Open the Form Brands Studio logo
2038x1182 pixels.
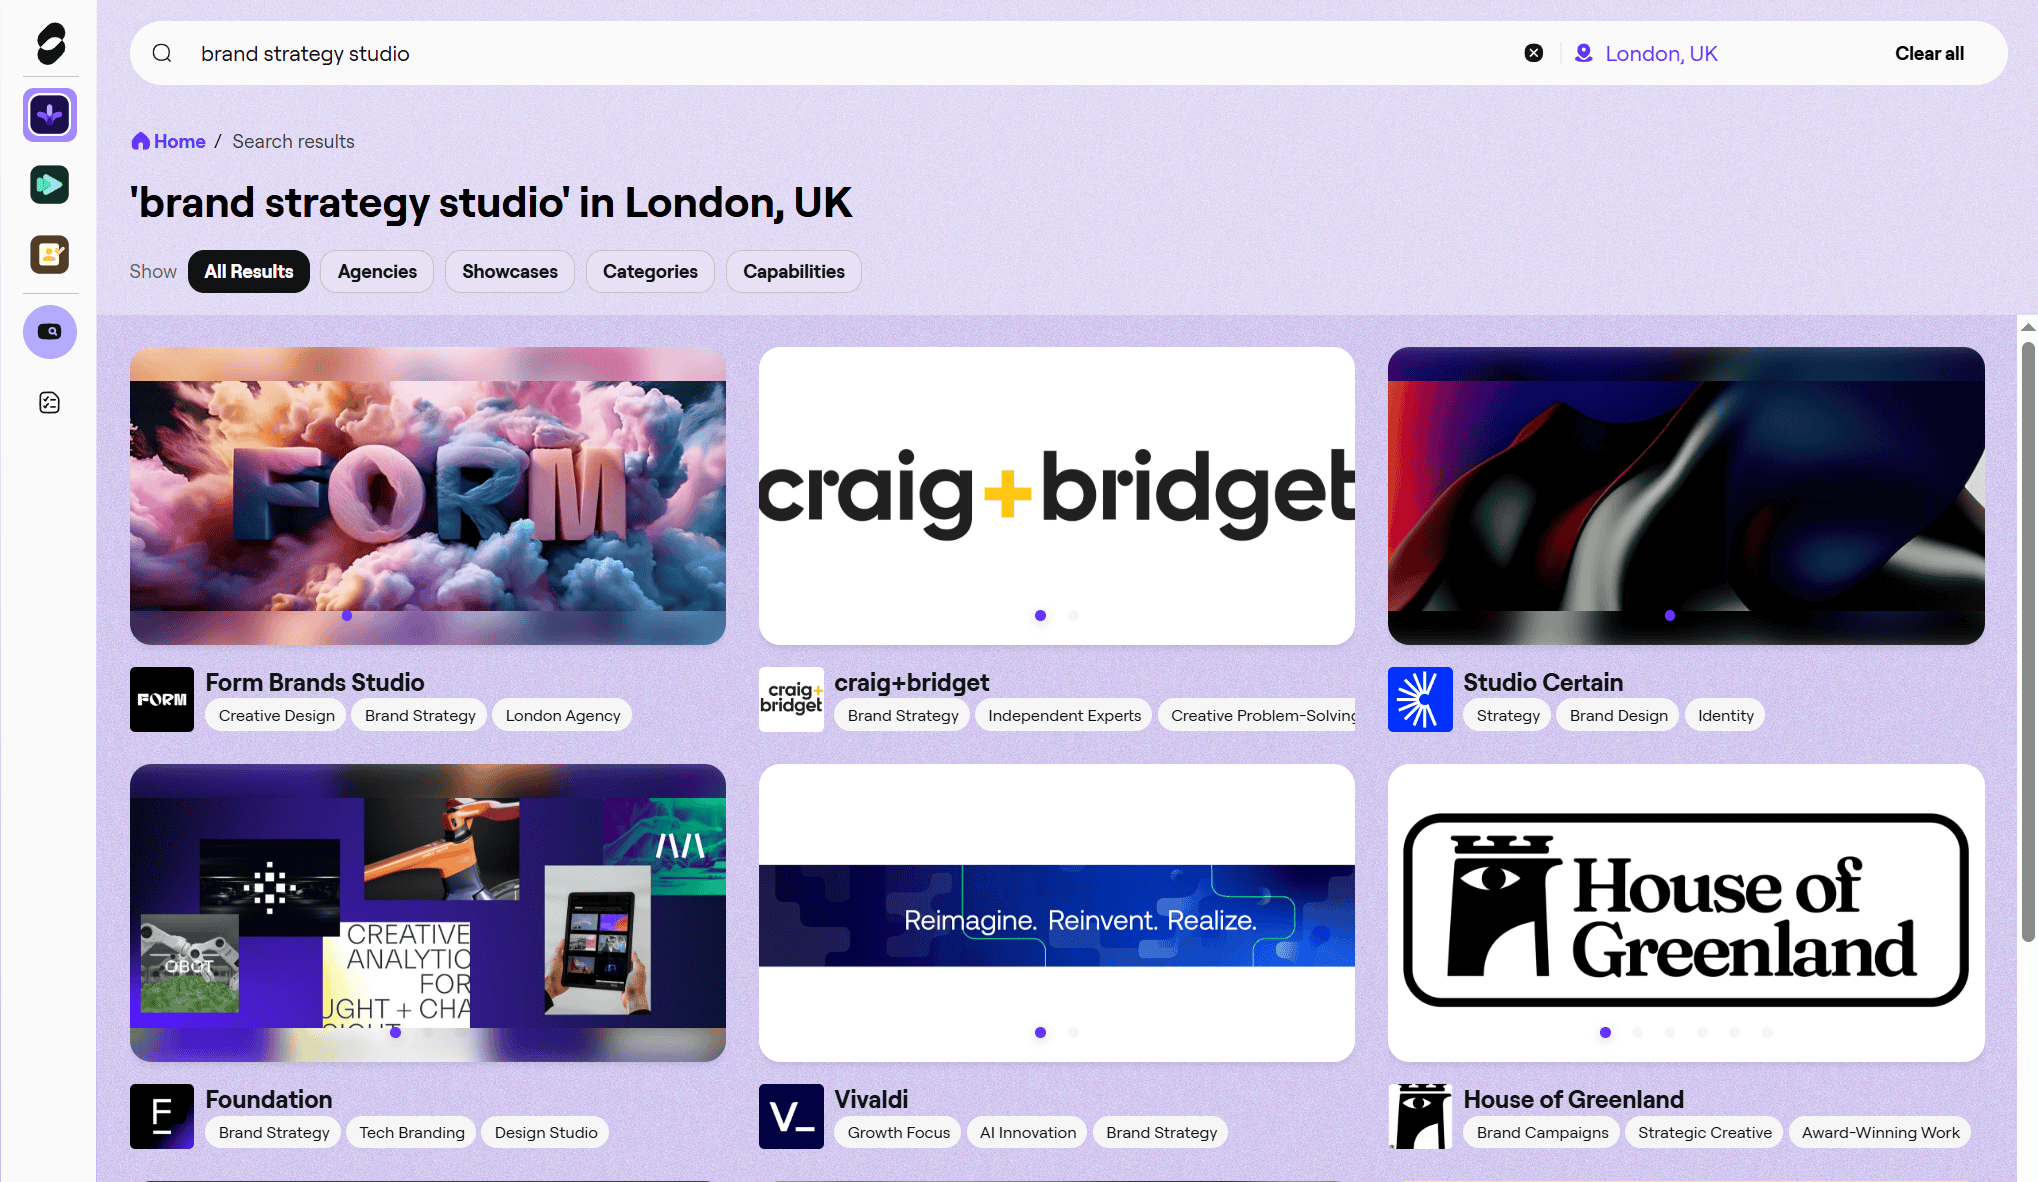click(x=162, y=699)
